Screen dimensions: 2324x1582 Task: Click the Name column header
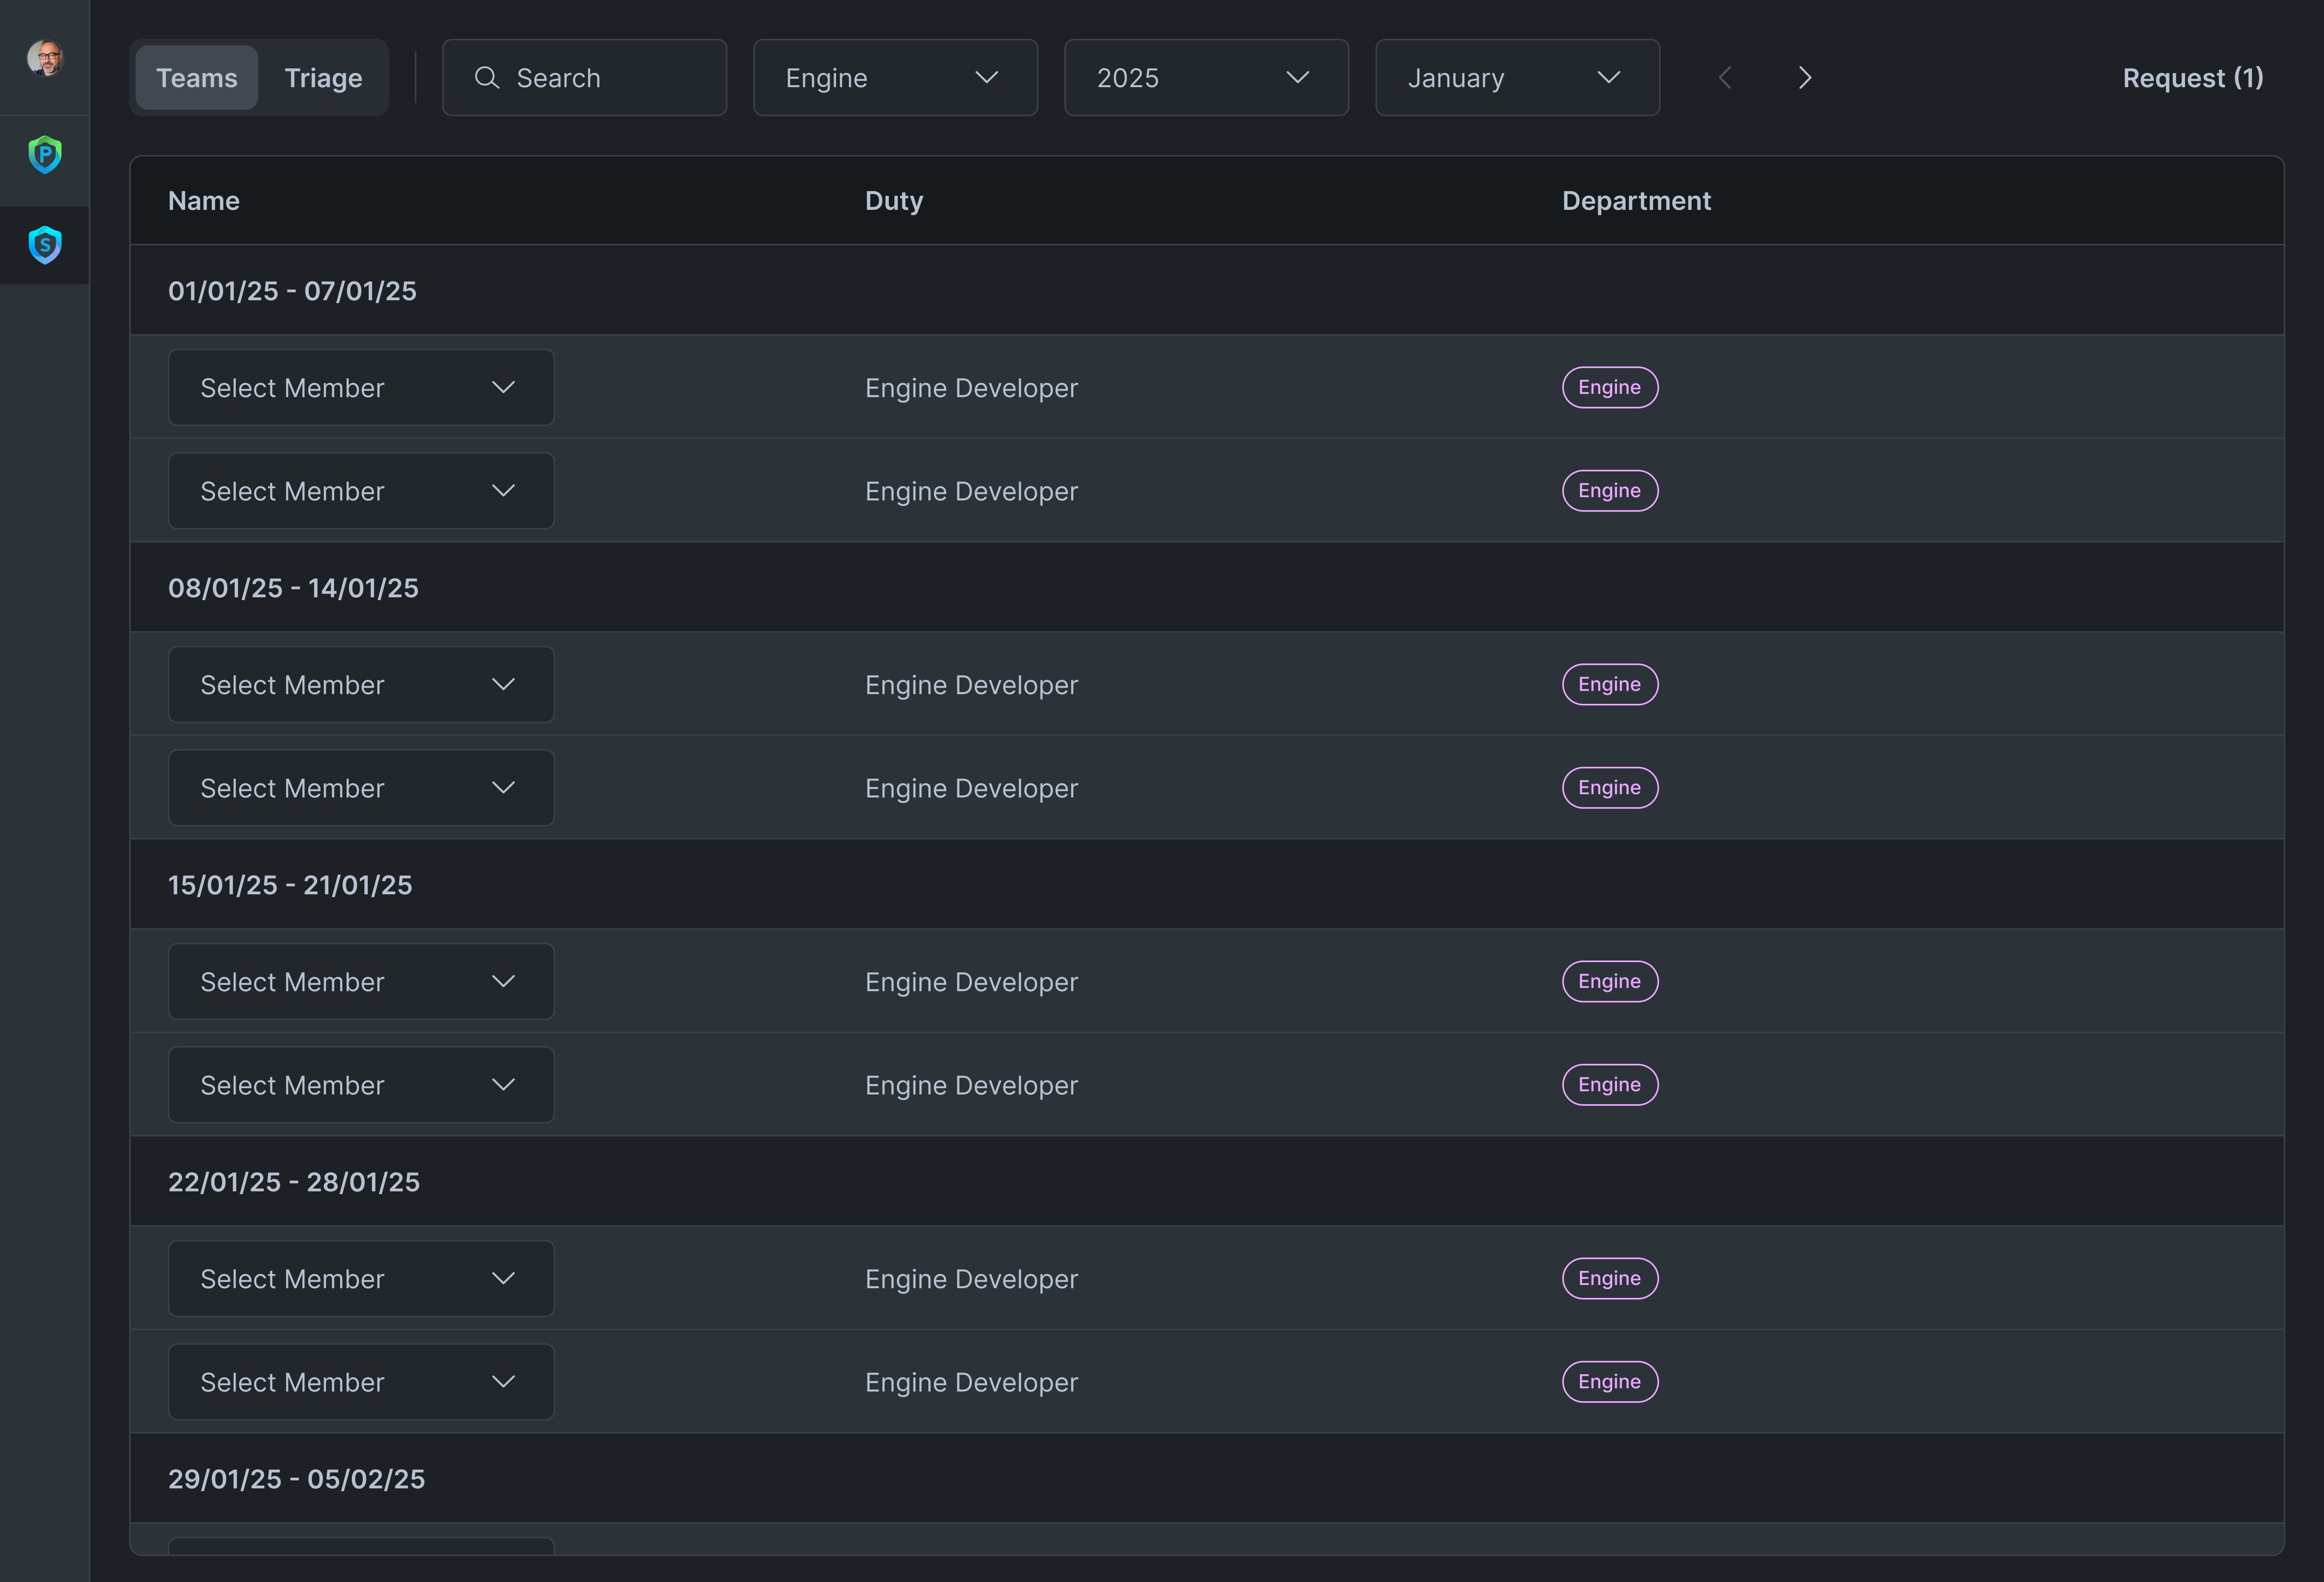tap(204, 201)
